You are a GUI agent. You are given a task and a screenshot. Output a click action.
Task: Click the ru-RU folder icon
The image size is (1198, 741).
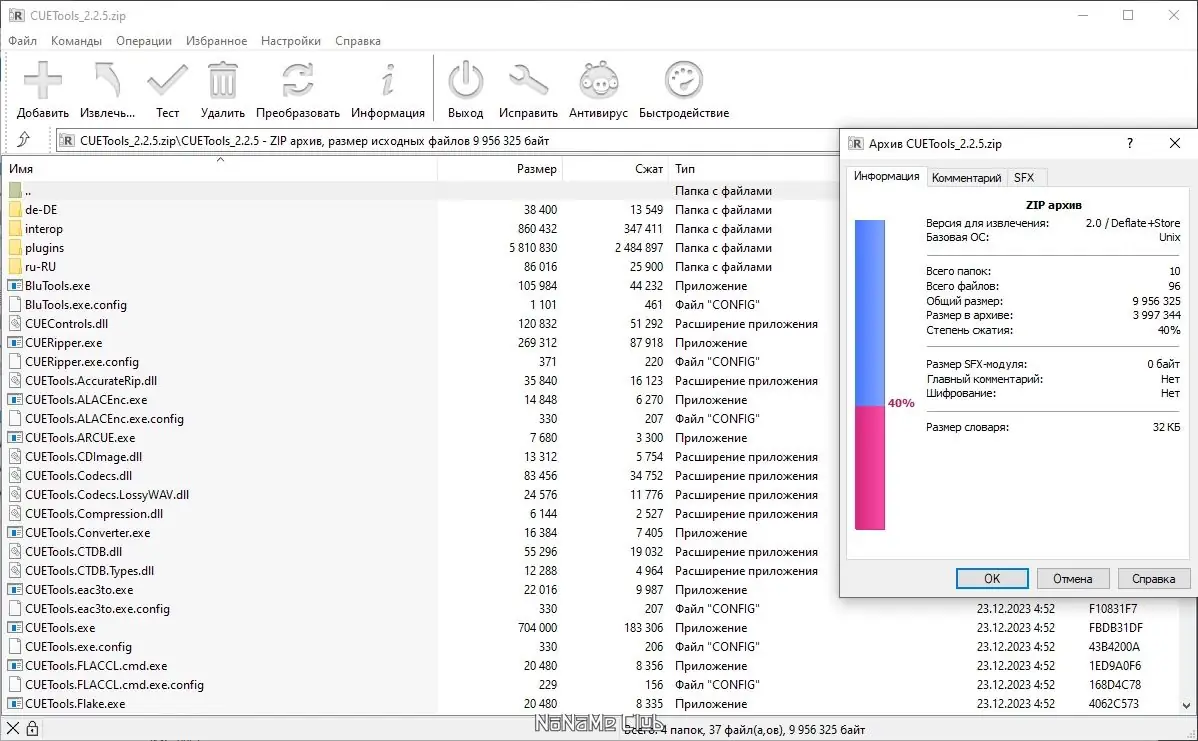pyautogui.click(x=15, y=267)
